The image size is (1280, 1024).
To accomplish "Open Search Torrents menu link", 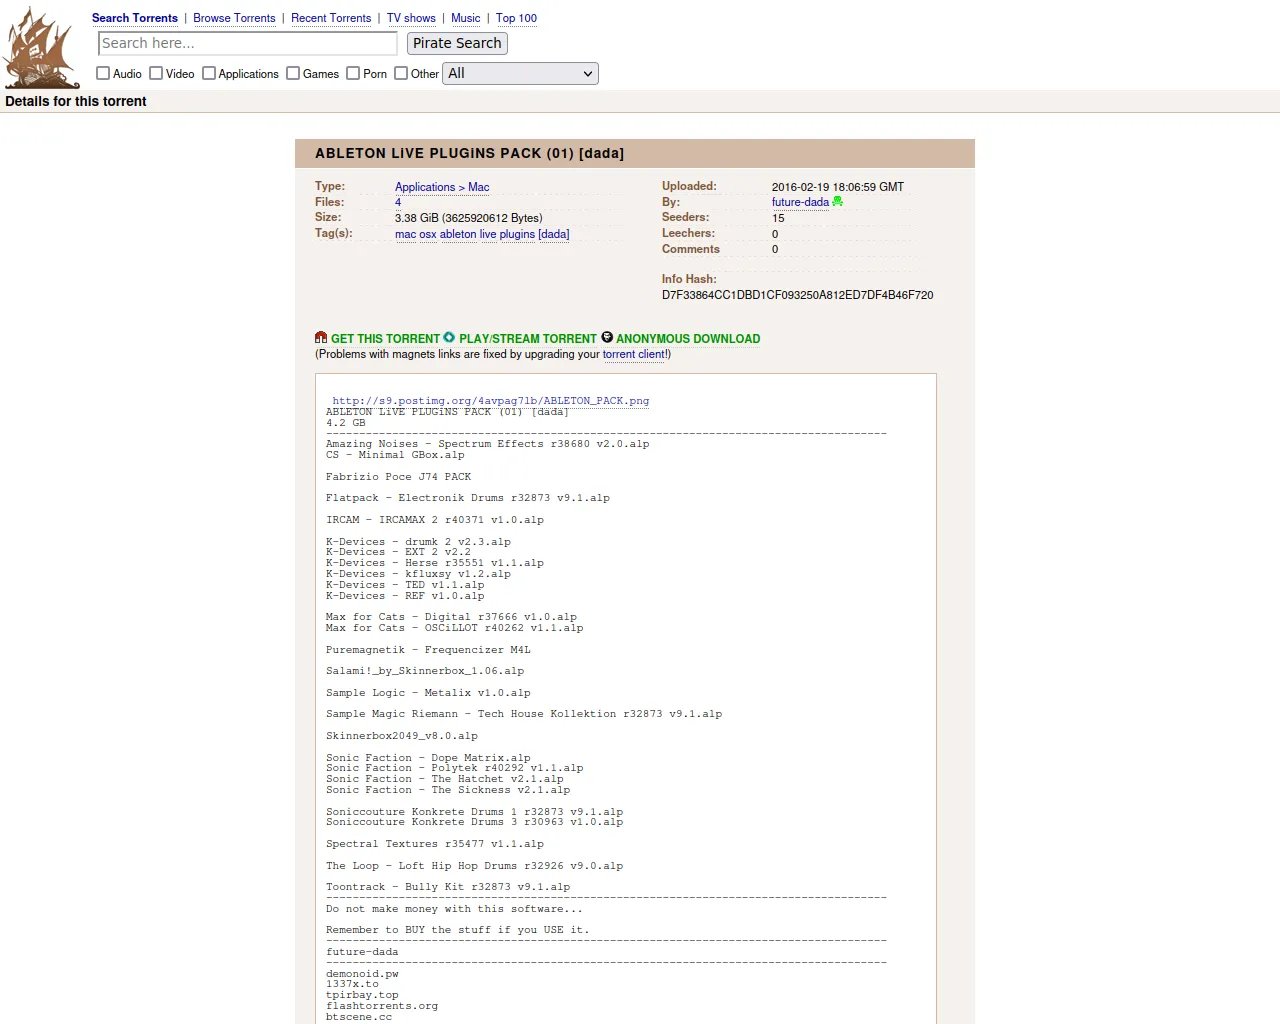I will (135, 18).
